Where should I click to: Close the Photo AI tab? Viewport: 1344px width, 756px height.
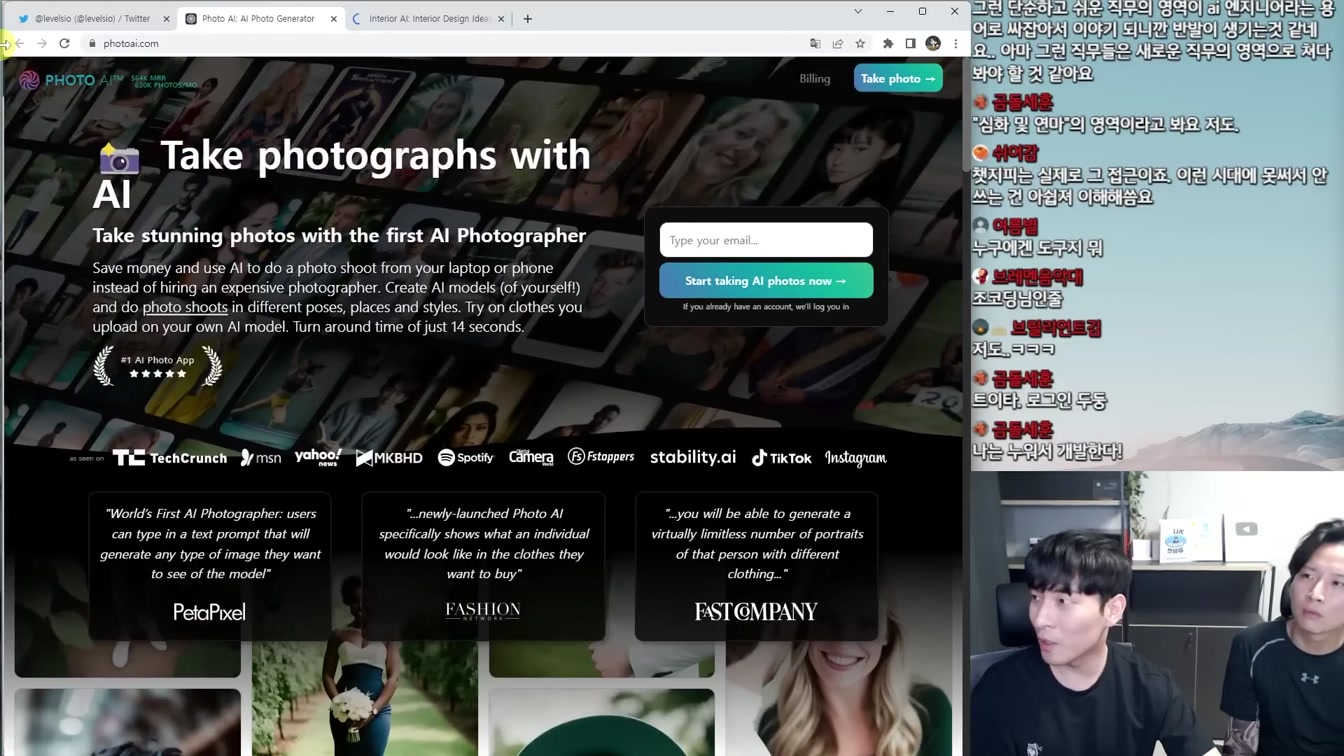coord(334,19)
